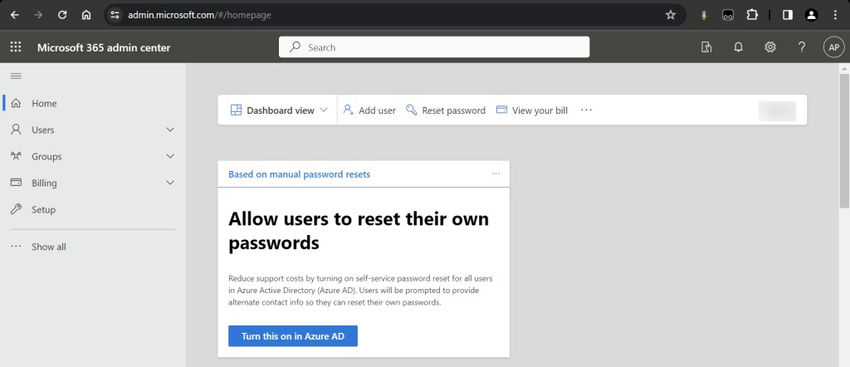
Task: Open the Dashboard view dropdown
Action: [x=279, y=110]
